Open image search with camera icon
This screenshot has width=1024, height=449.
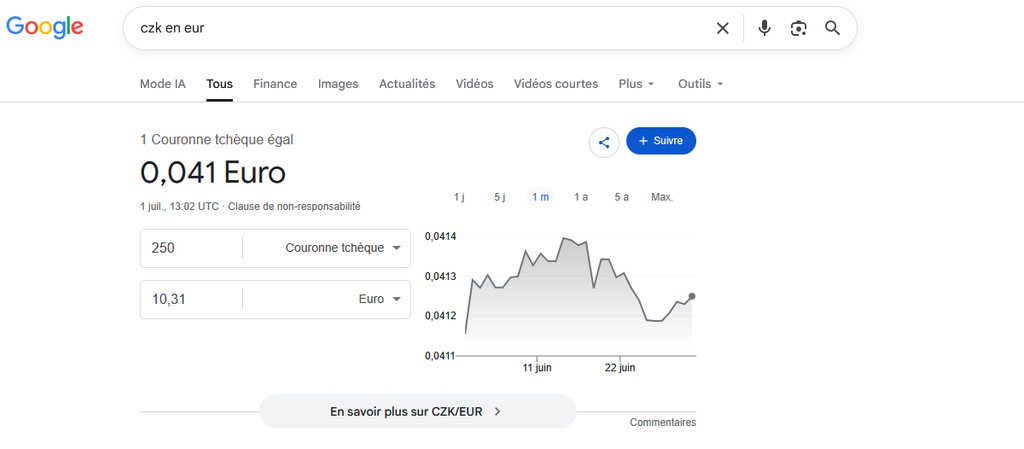coord(798,28)
